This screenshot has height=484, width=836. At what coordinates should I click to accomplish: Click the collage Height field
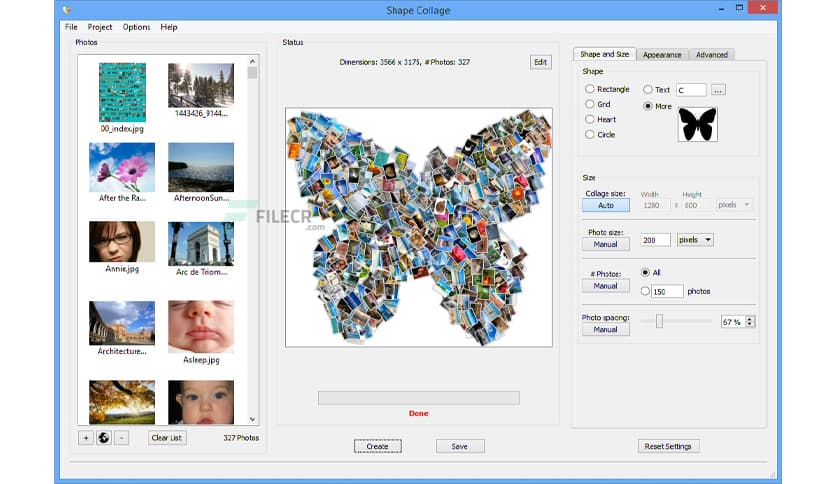point(698,205)
